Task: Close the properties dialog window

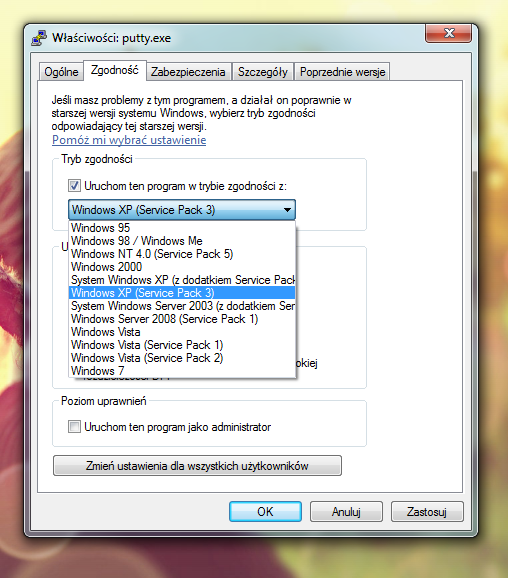Action: point(448,33)
